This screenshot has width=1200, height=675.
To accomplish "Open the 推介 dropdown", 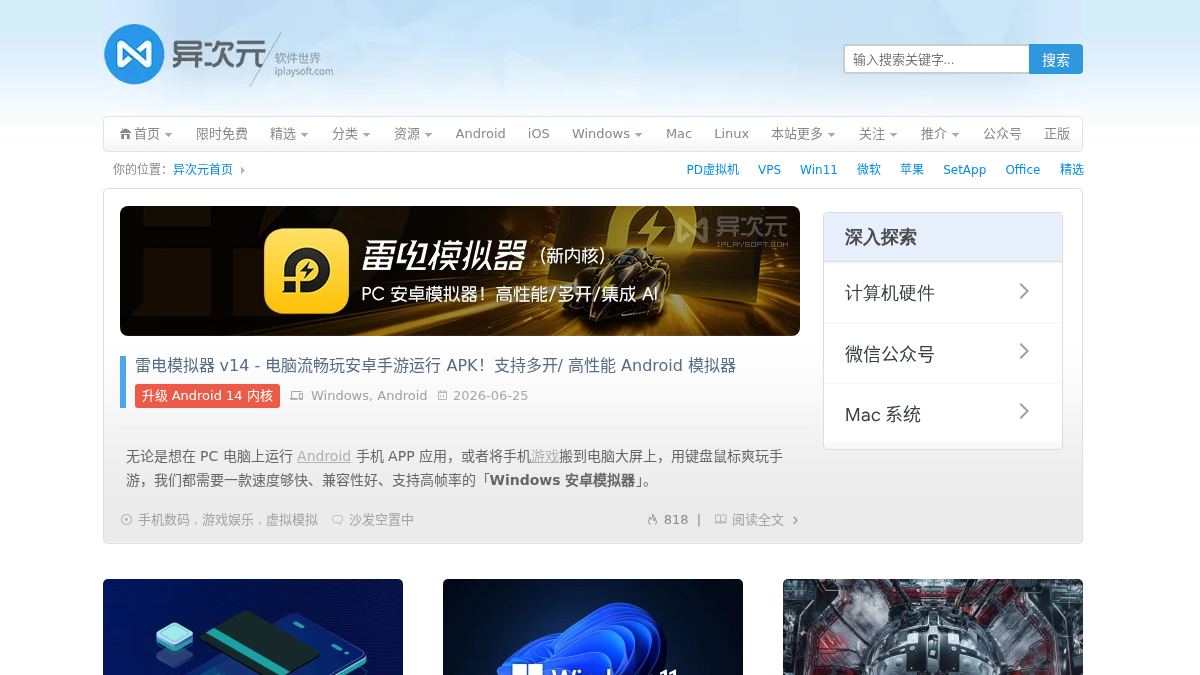I will [940, 134].
